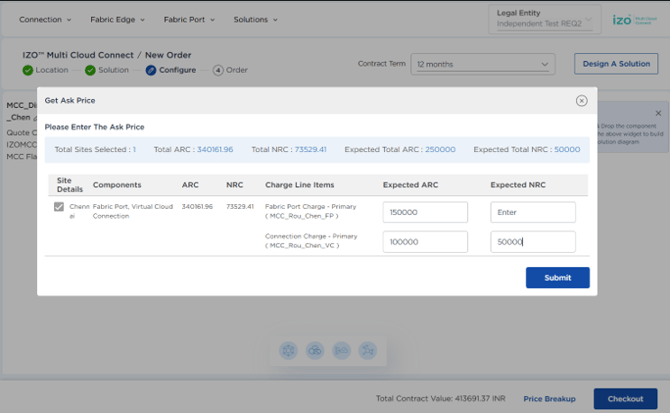Click Total ARC value 340161.96
Image resolution: width=670 pixels, height=413 pixels.
coord(215,149)
